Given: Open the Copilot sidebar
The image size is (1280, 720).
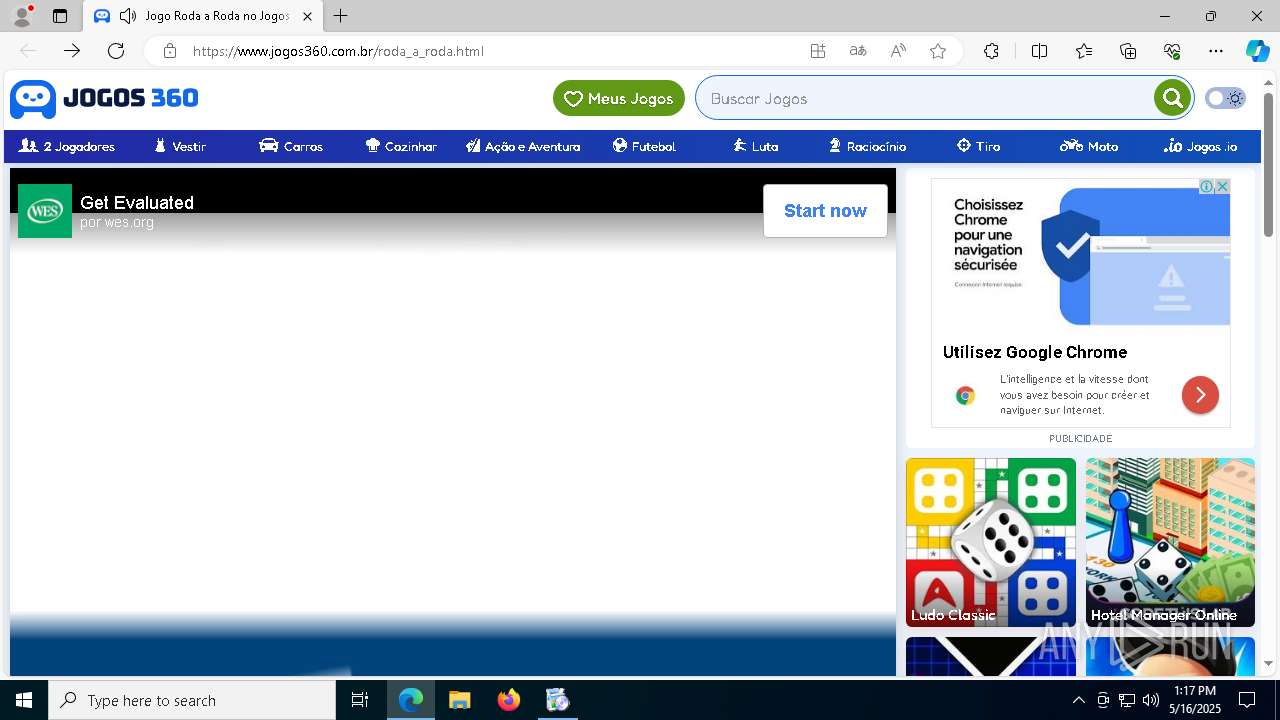Looking at the screenshot, I should point(1258,51).
